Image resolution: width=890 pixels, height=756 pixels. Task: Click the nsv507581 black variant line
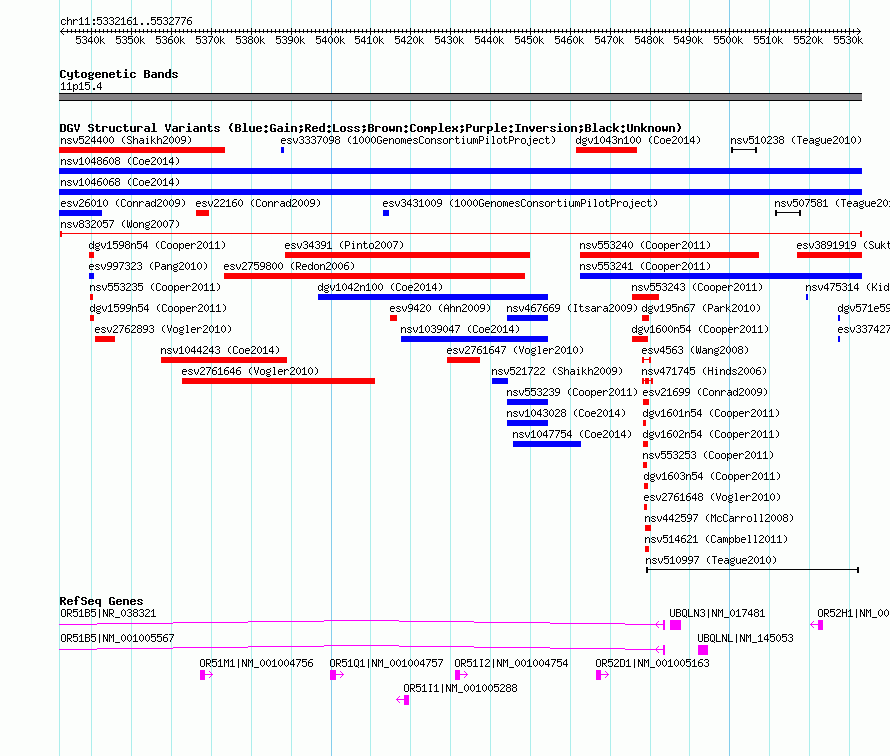788,213
